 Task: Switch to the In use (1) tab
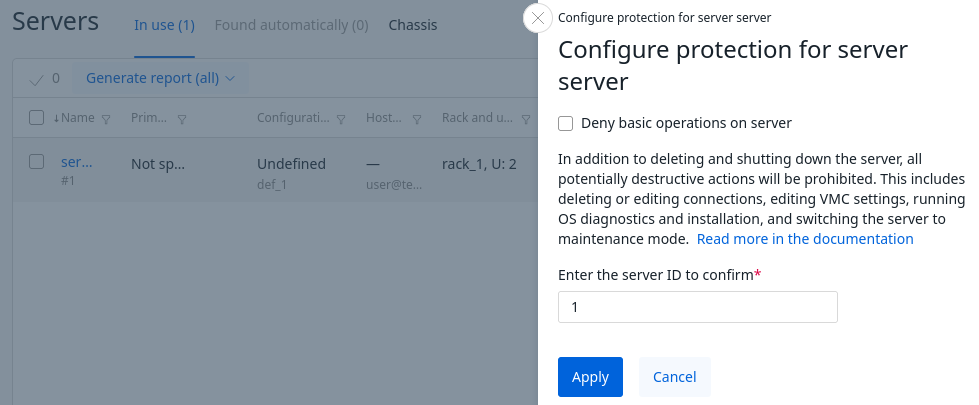point(164,25)
